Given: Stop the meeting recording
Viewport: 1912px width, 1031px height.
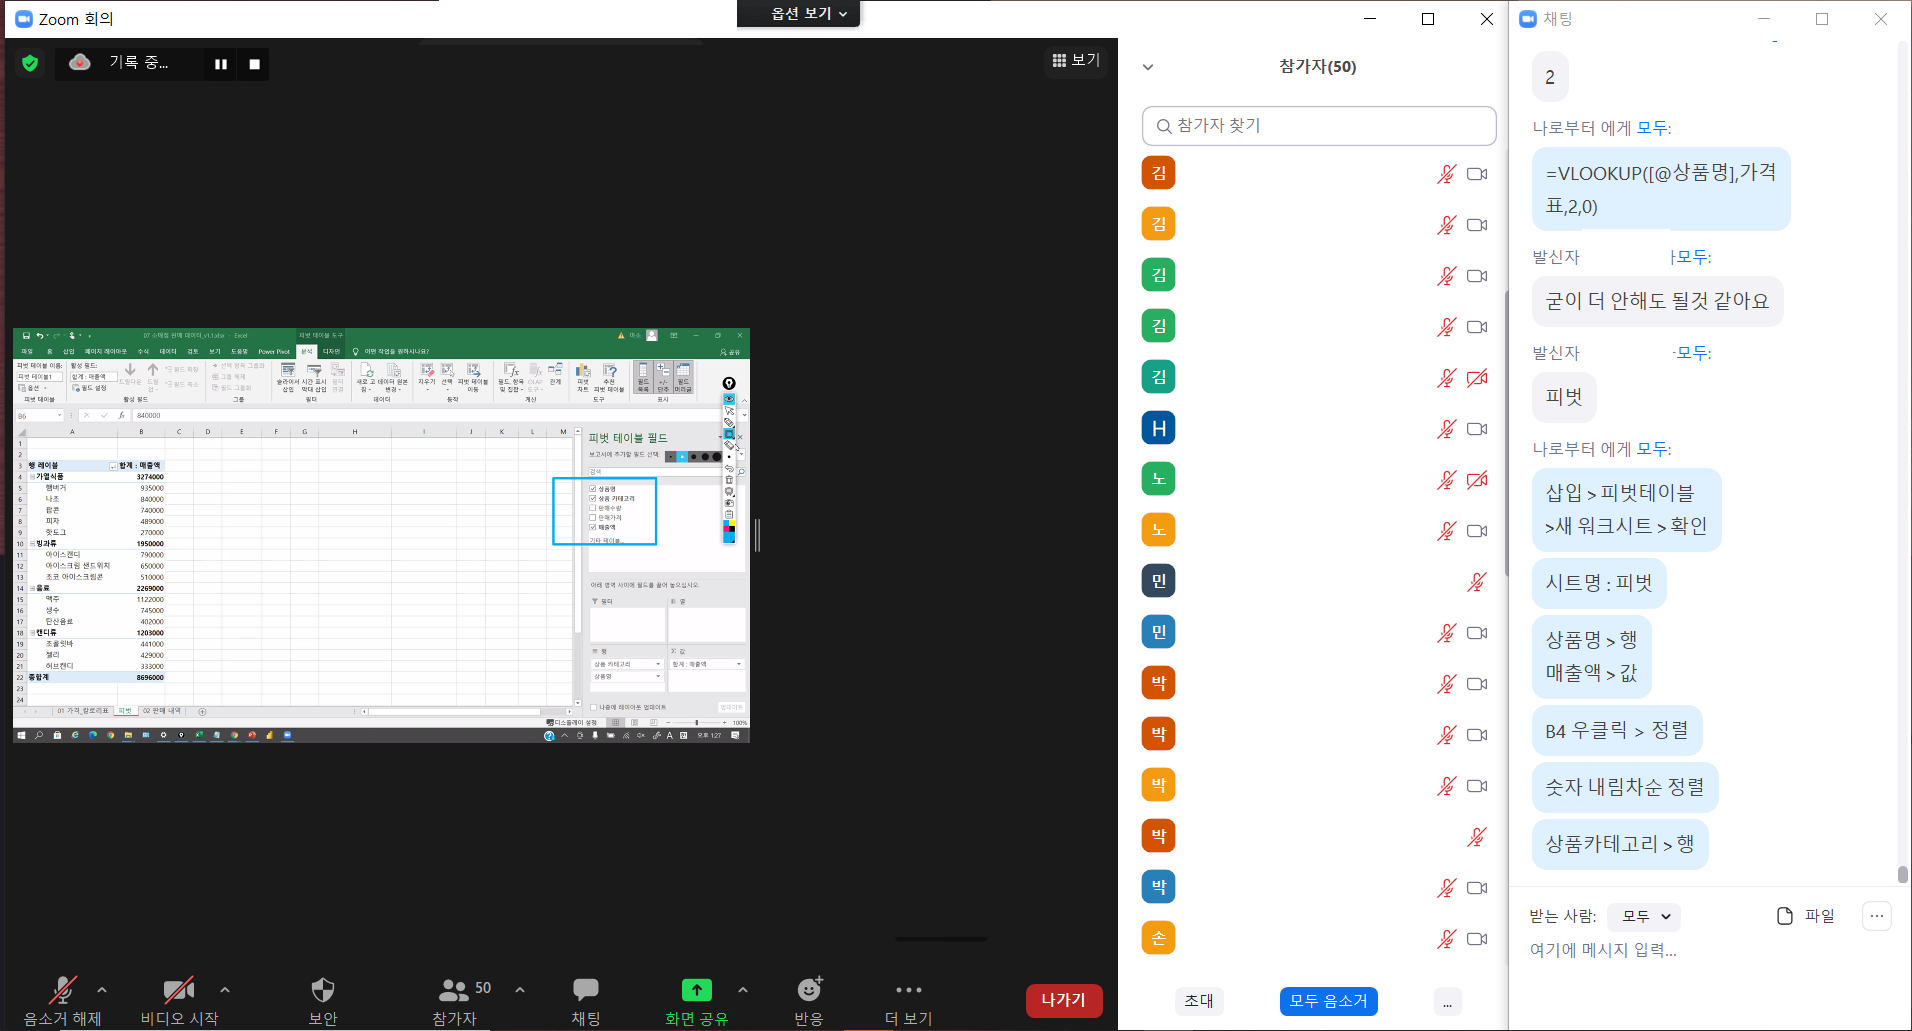Looking at the screenshot, I should coord(254,64).
